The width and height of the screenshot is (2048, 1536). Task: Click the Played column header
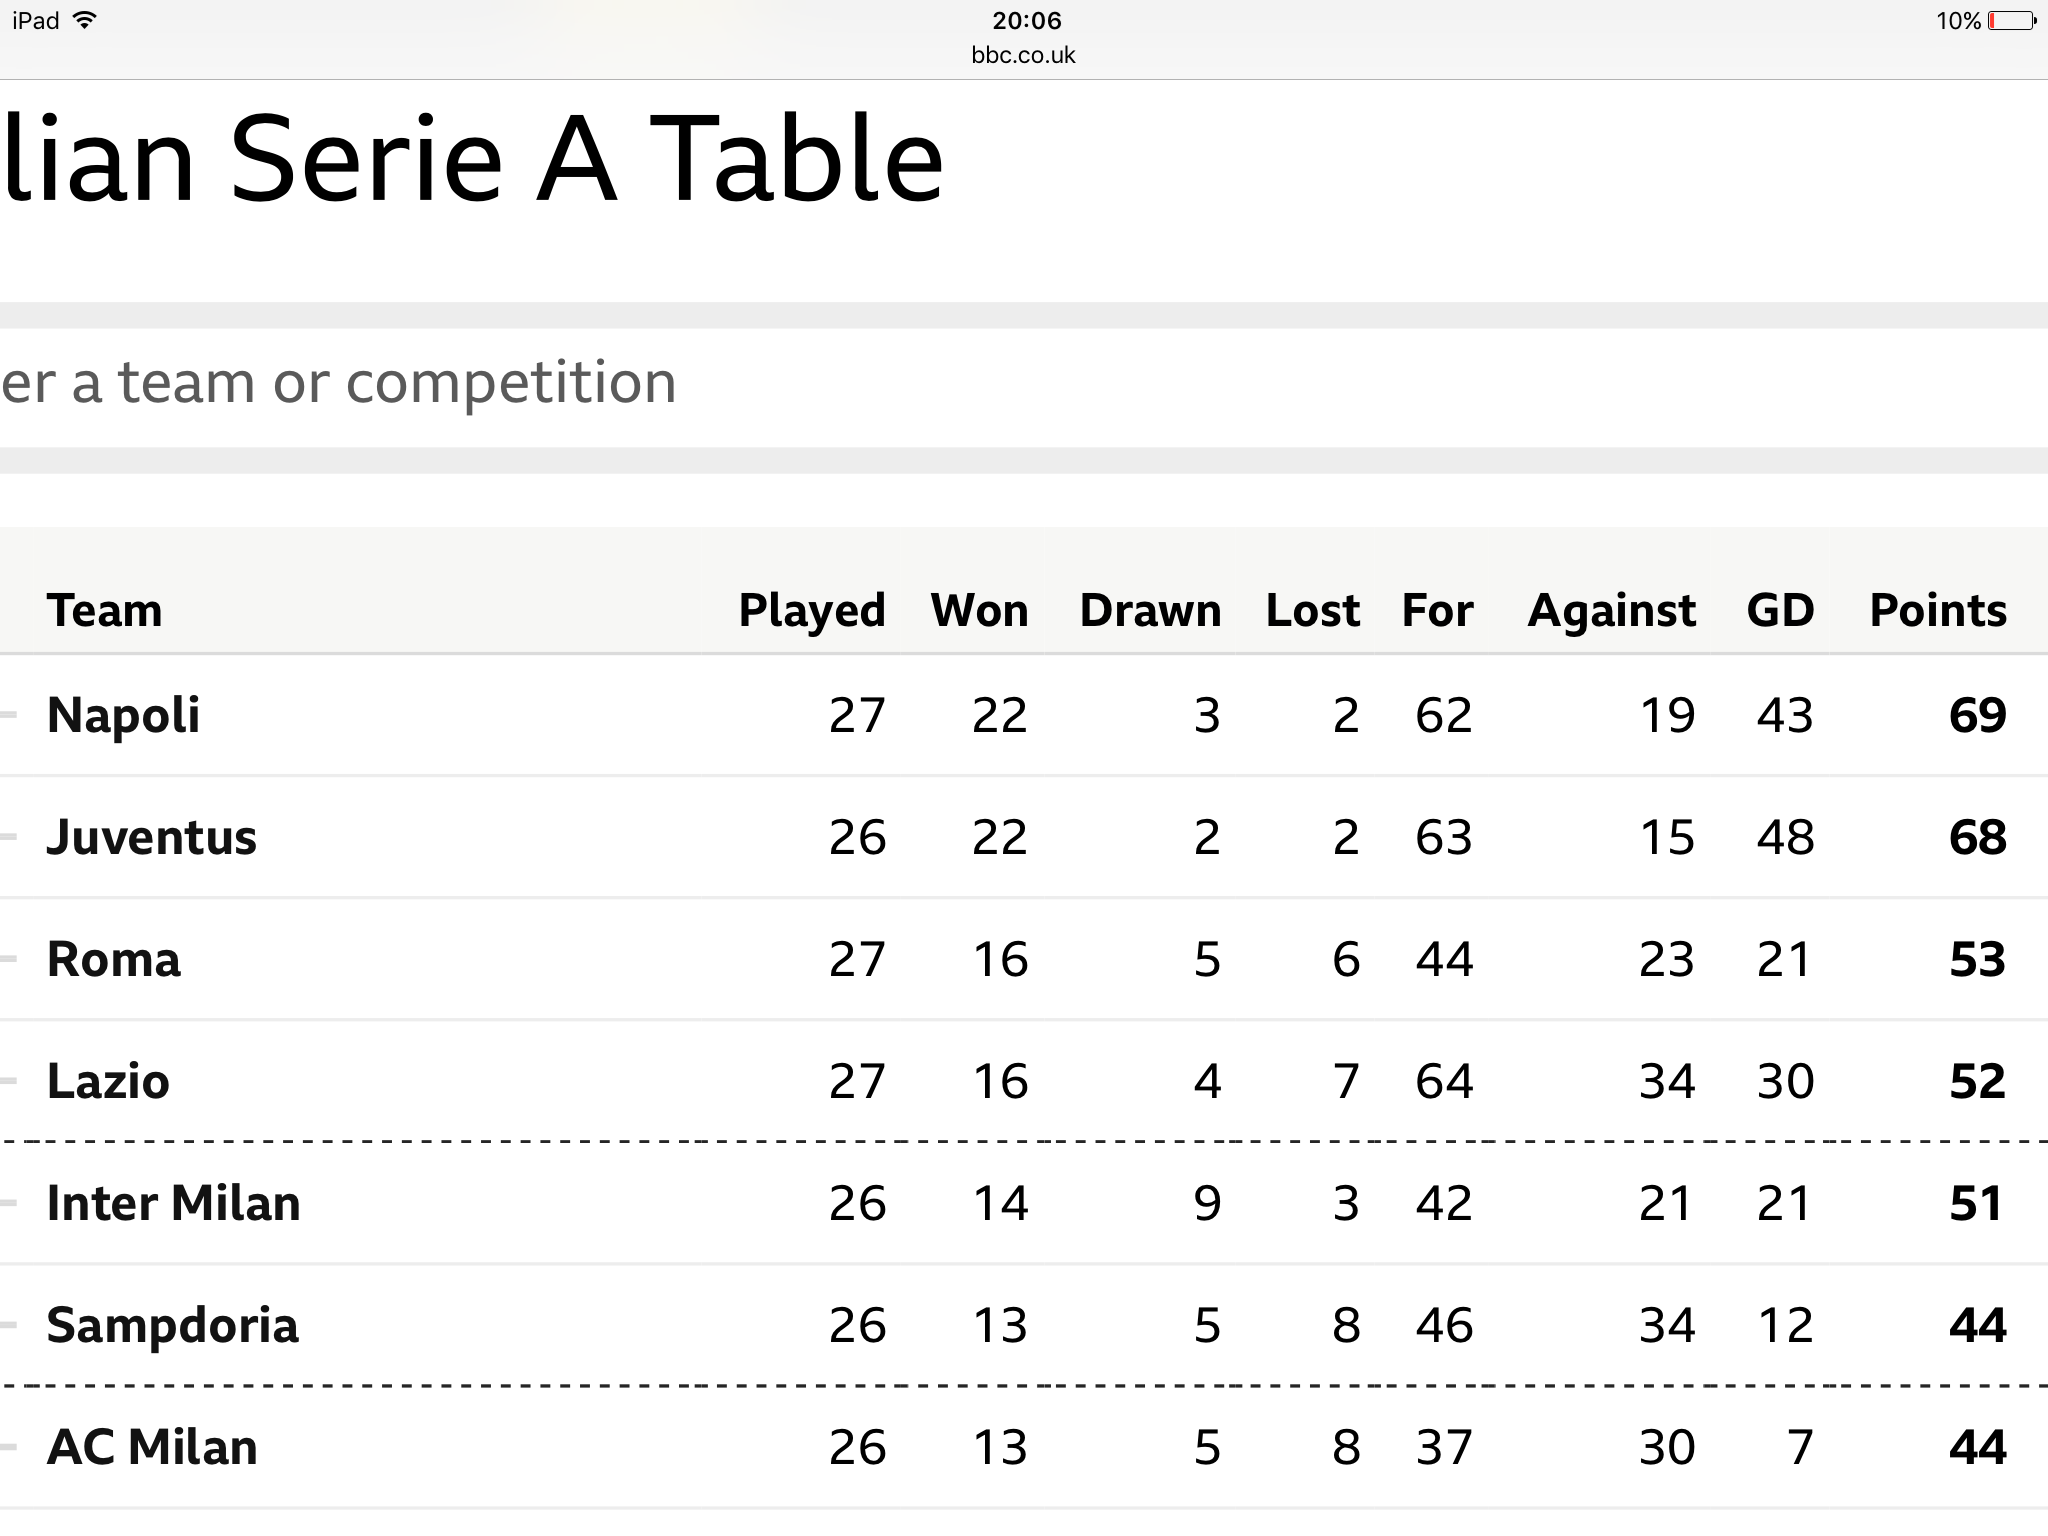[x=812, y=612]
